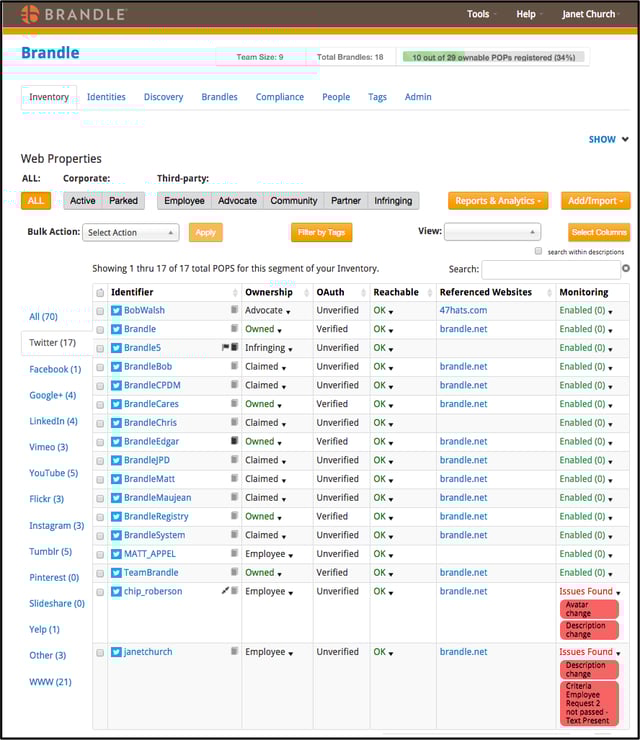Open dark notes icon in BrandleEdgar row
Screen dimensions: 640x740
pyautogui.click(x=234, y=440)
